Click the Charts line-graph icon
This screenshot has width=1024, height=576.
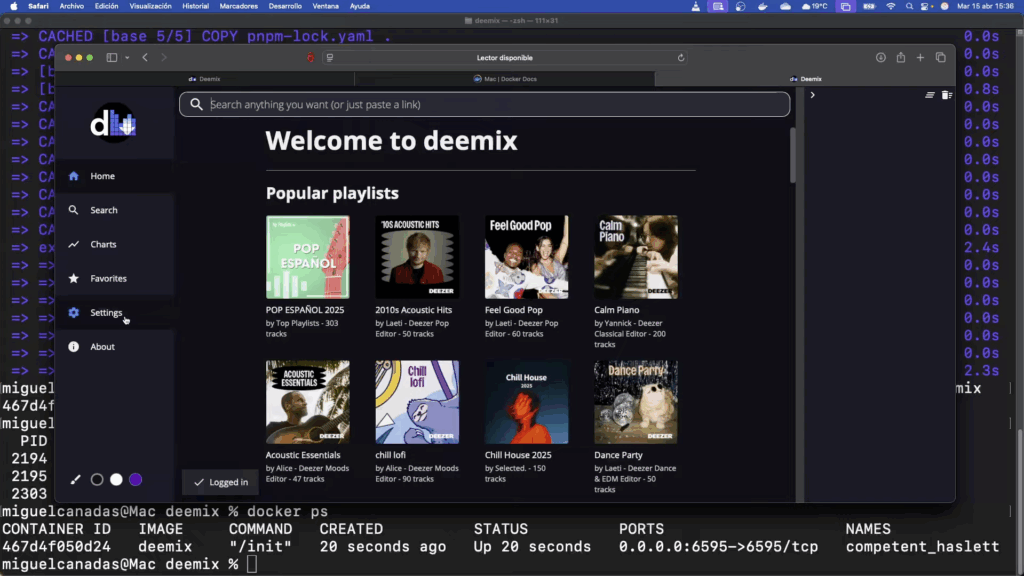[x=74, y=244]
